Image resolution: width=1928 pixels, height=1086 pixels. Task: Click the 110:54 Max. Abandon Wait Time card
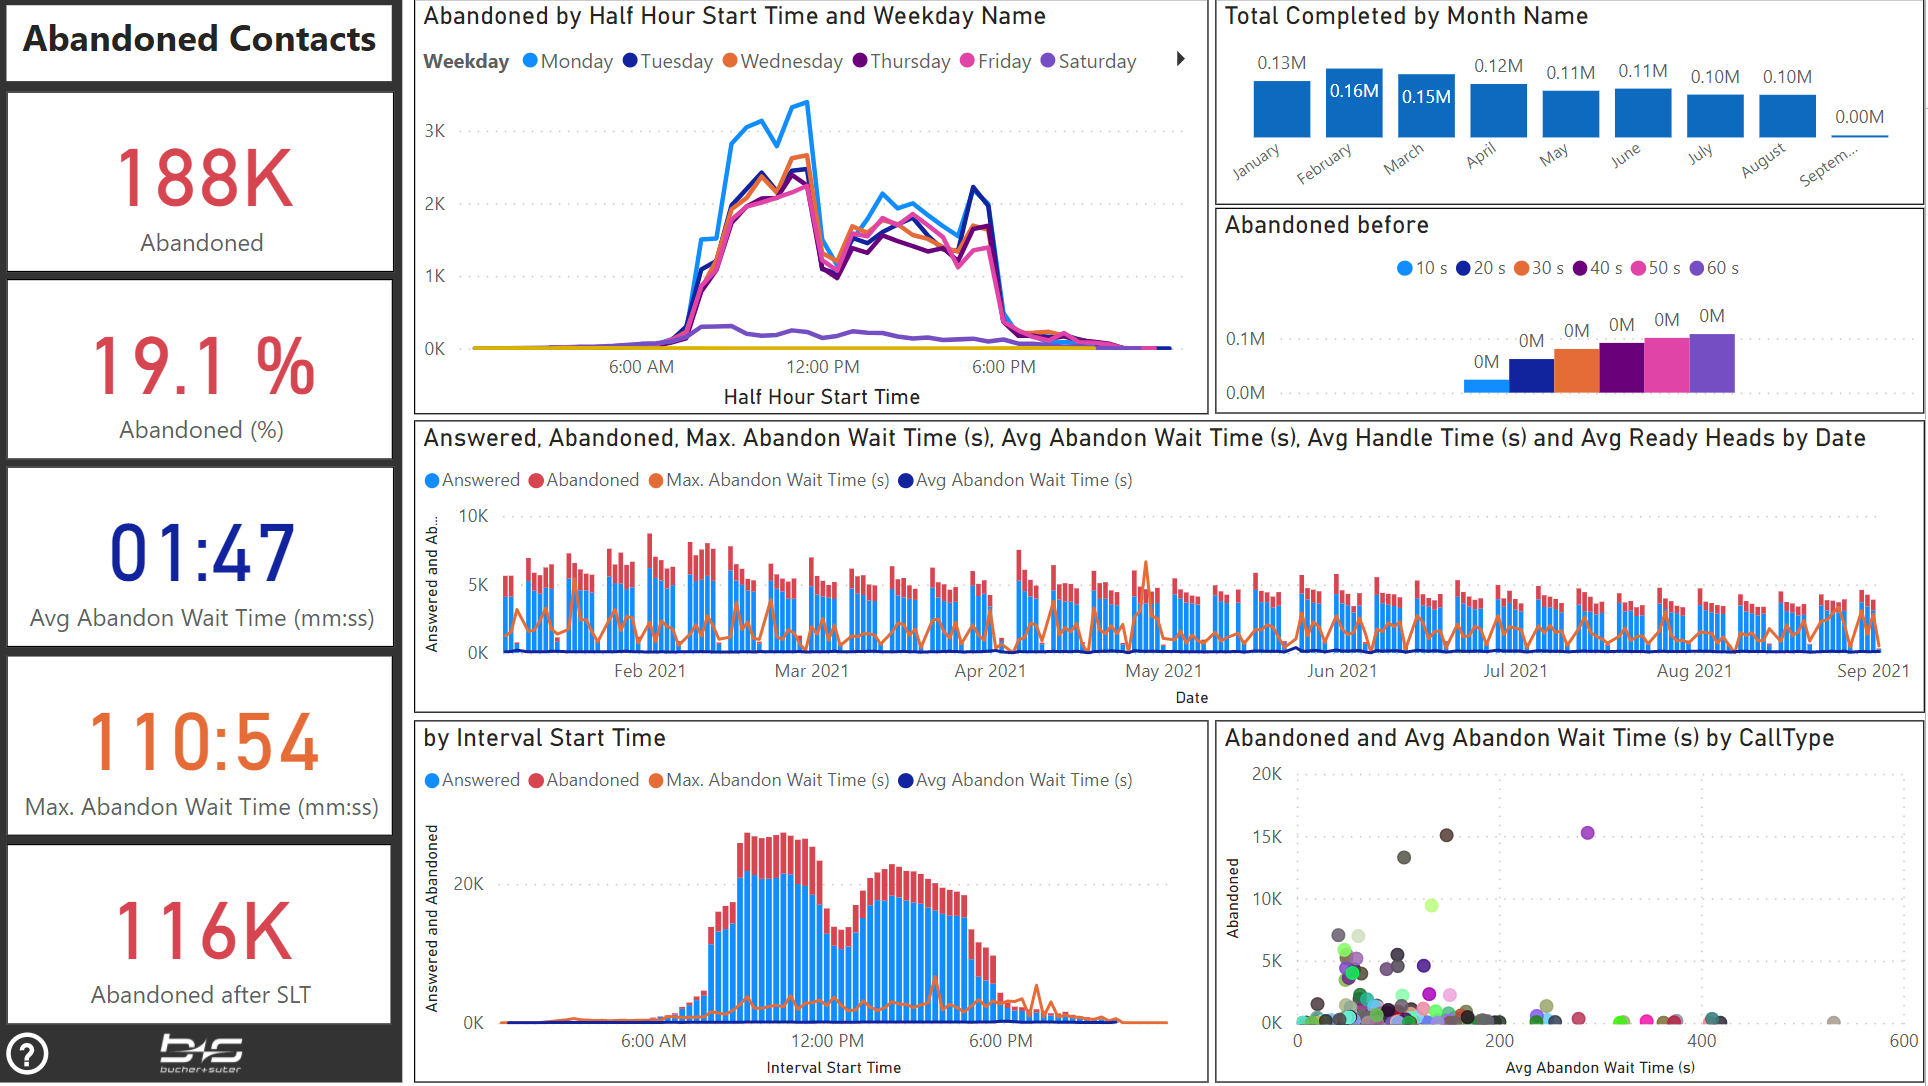tap(200, 746)
